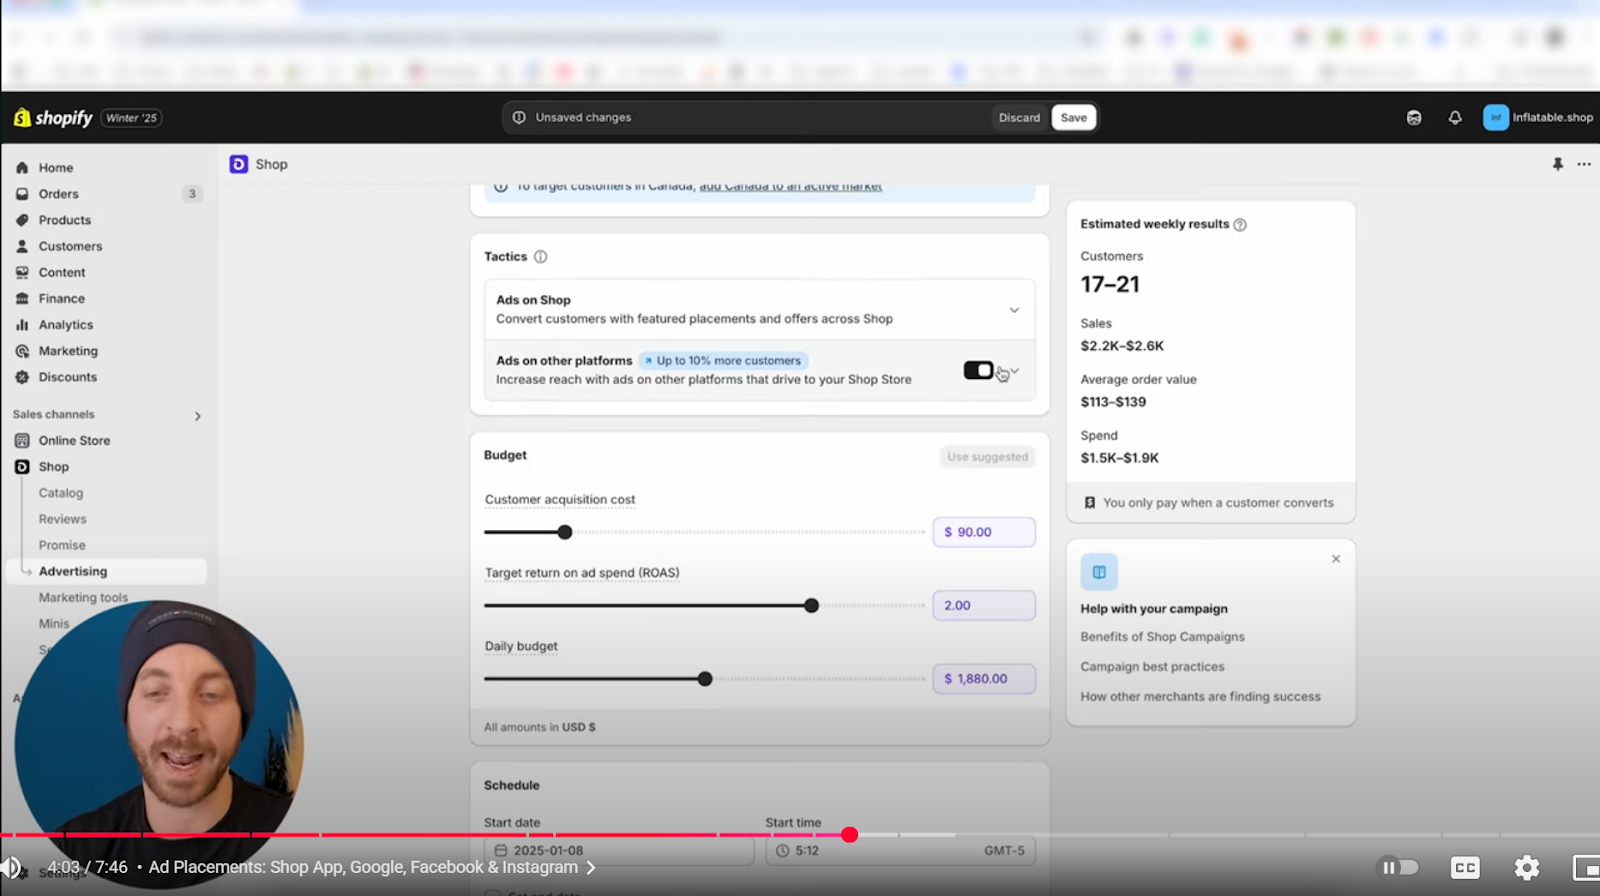This screenshot has height=896, width=1600.
Task: Click the unsaved changes info icon
Action: pyautogui.click(x=519, y=118)
